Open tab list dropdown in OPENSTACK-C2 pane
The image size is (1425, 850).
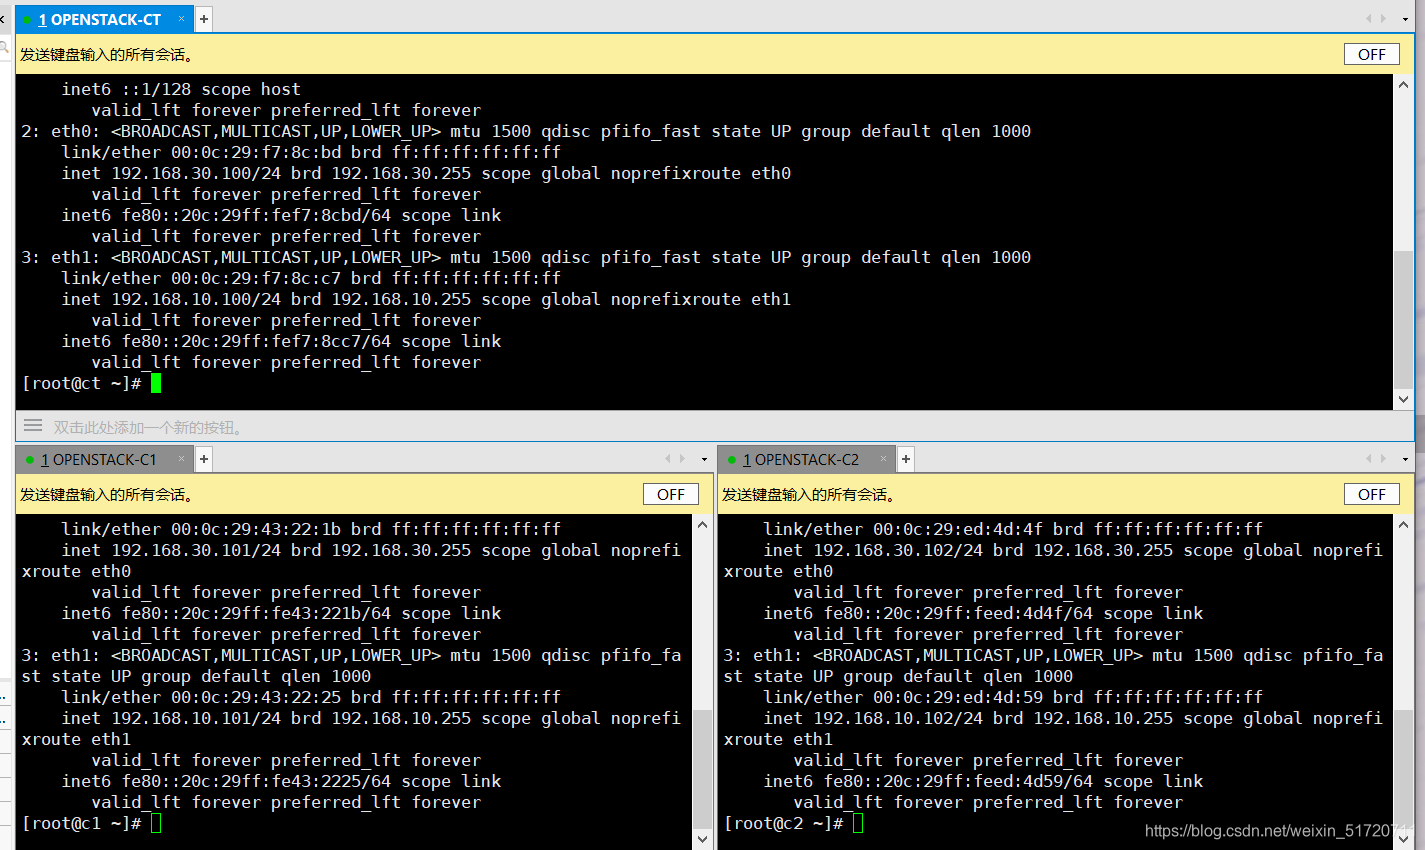(1403, 459)
